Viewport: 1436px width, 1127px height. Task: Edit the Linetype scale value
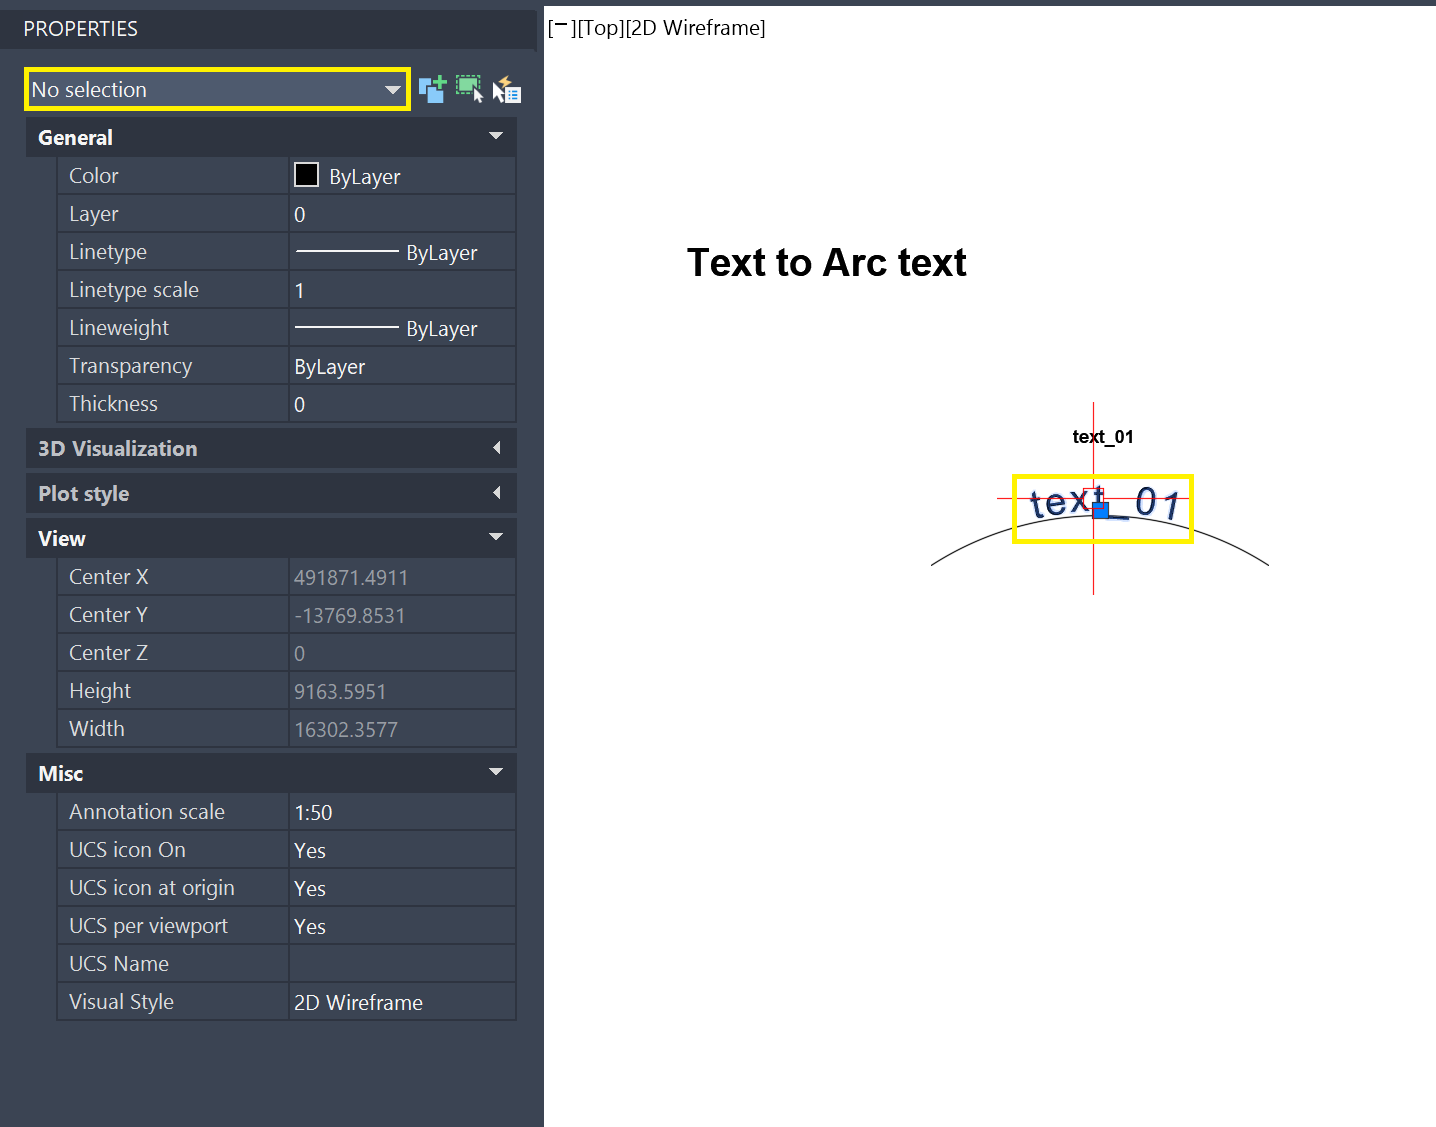[402, 290]
